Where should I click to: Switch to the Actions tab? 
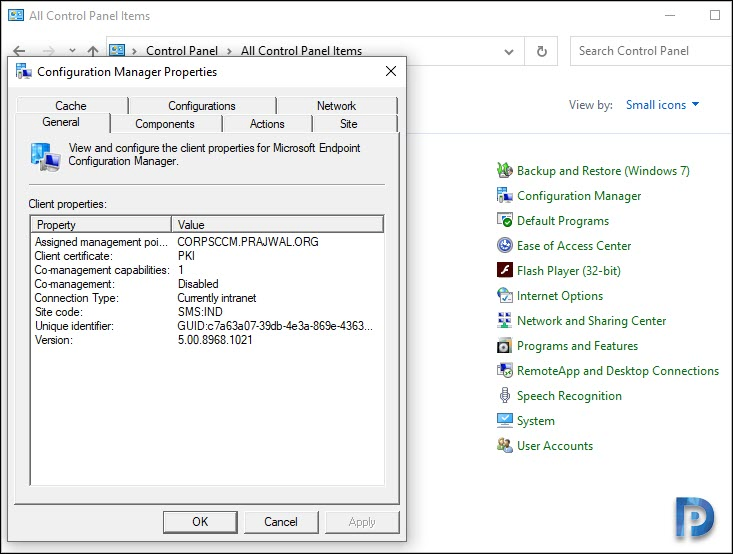point(267,124)
